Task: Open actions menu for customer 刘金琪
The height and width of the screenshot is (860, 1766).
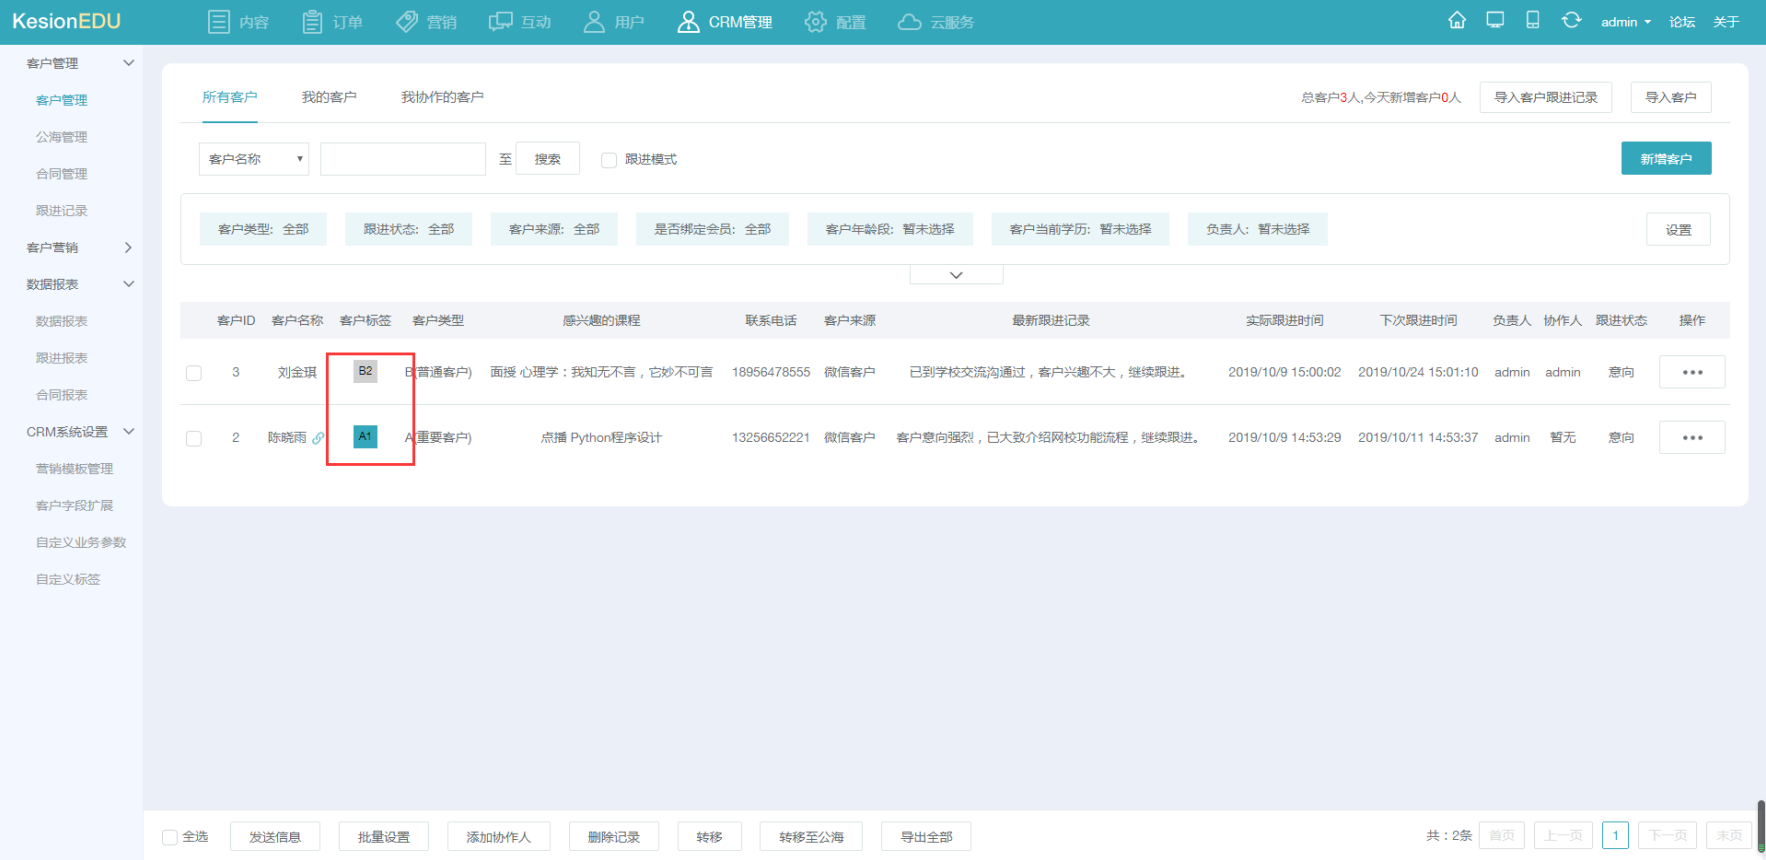Action: 1692,372
